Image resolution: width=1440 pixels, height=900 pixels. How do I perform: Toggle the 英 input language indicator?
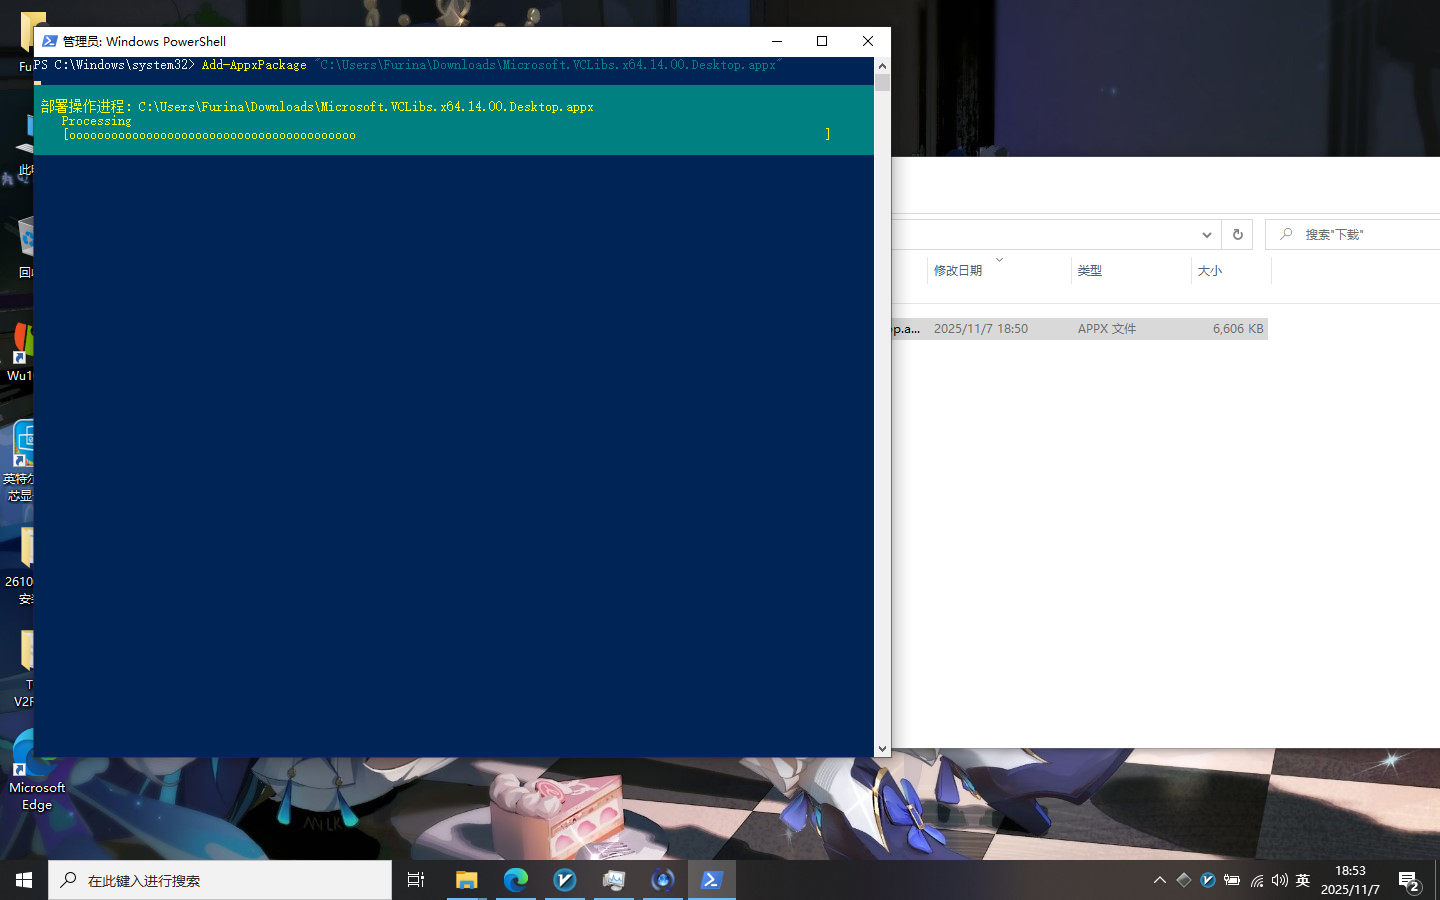[1302, 880]
